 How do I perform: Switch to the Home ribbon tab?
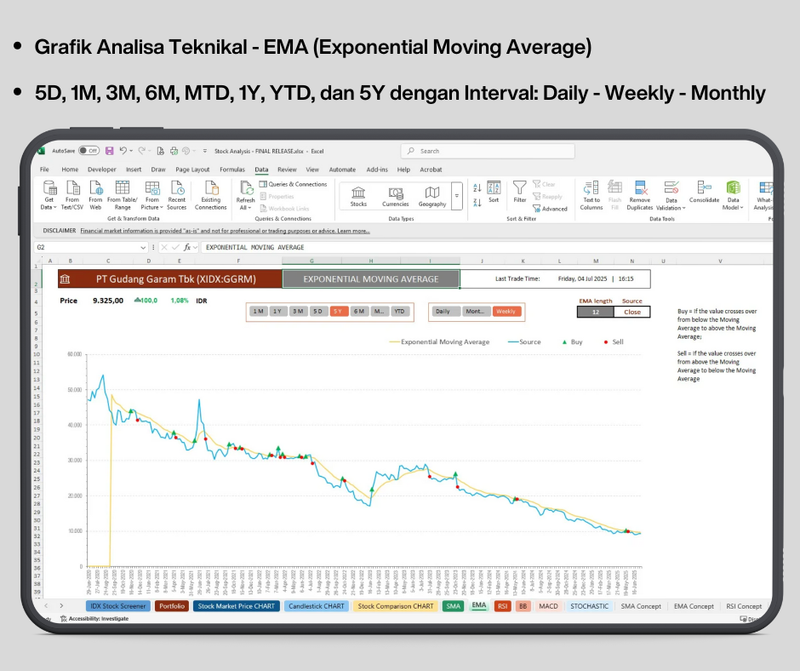click(x=70, y=169)
